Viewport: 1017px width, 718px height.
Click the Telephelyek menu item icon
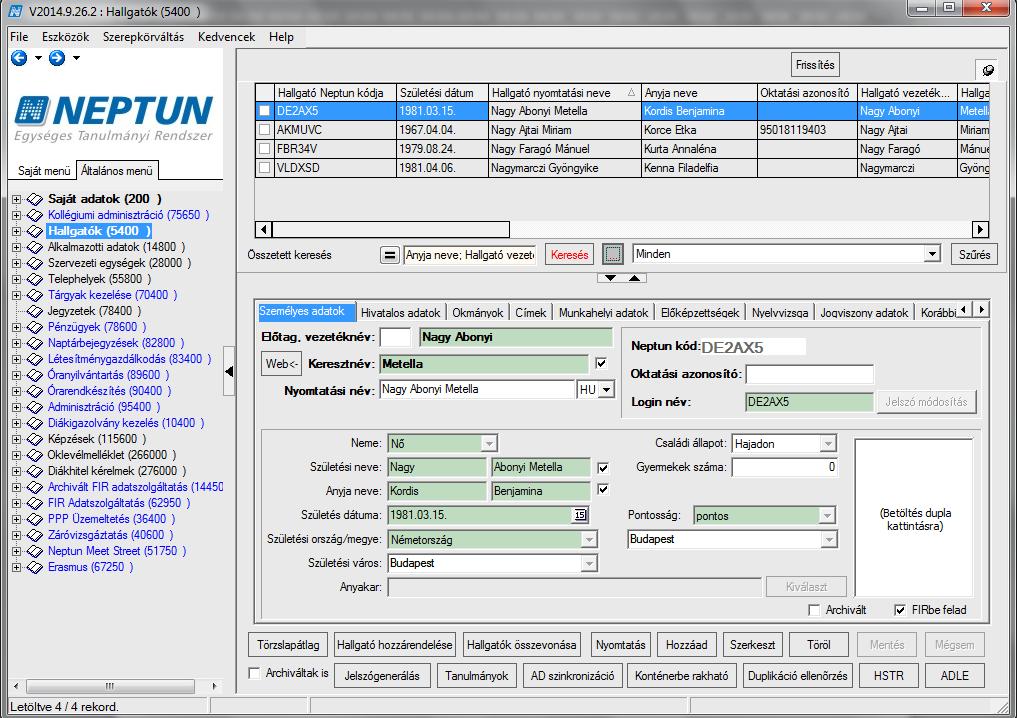coord(34,279)
